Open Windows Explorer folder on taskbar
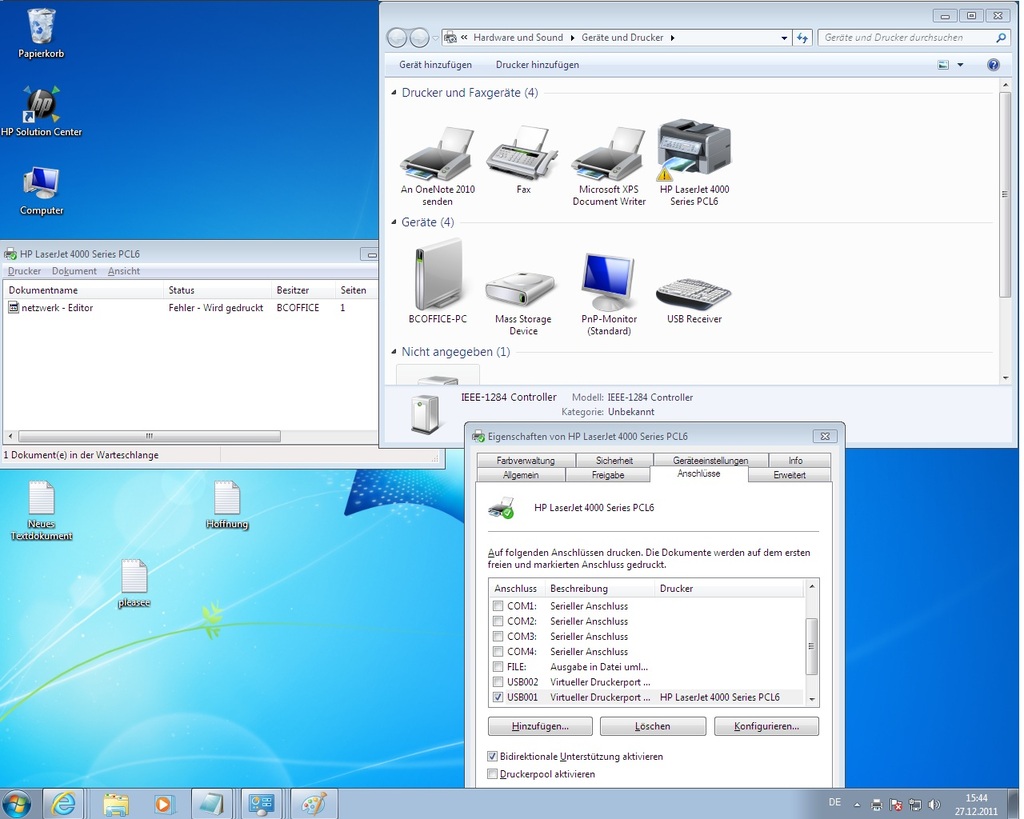Screen dimensions: 1024x819 116,804
